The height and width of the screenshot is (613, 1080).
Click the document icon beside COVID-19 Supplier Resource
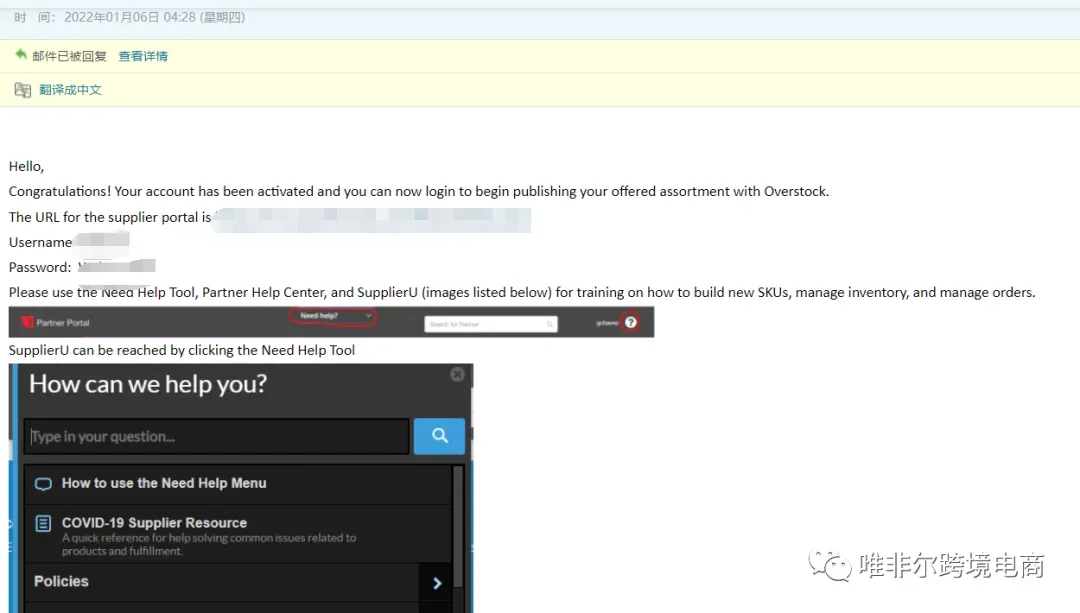pos(43,523)
